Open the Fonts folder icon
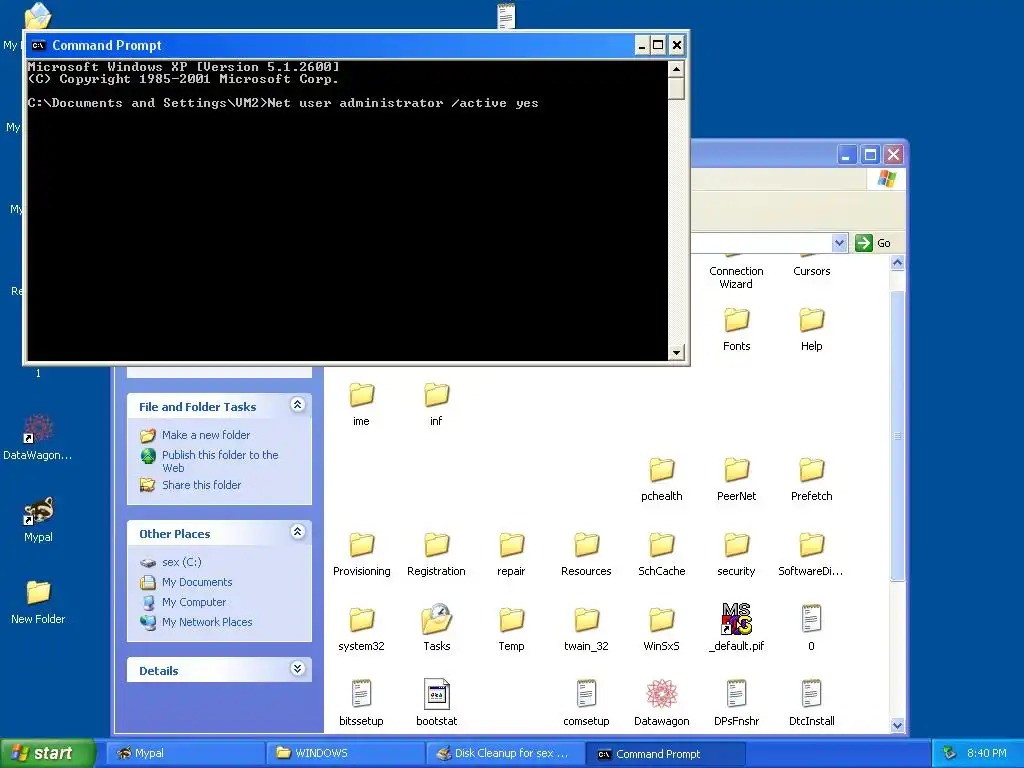This screenshot has height=768, width=1024. click(737, 320)
